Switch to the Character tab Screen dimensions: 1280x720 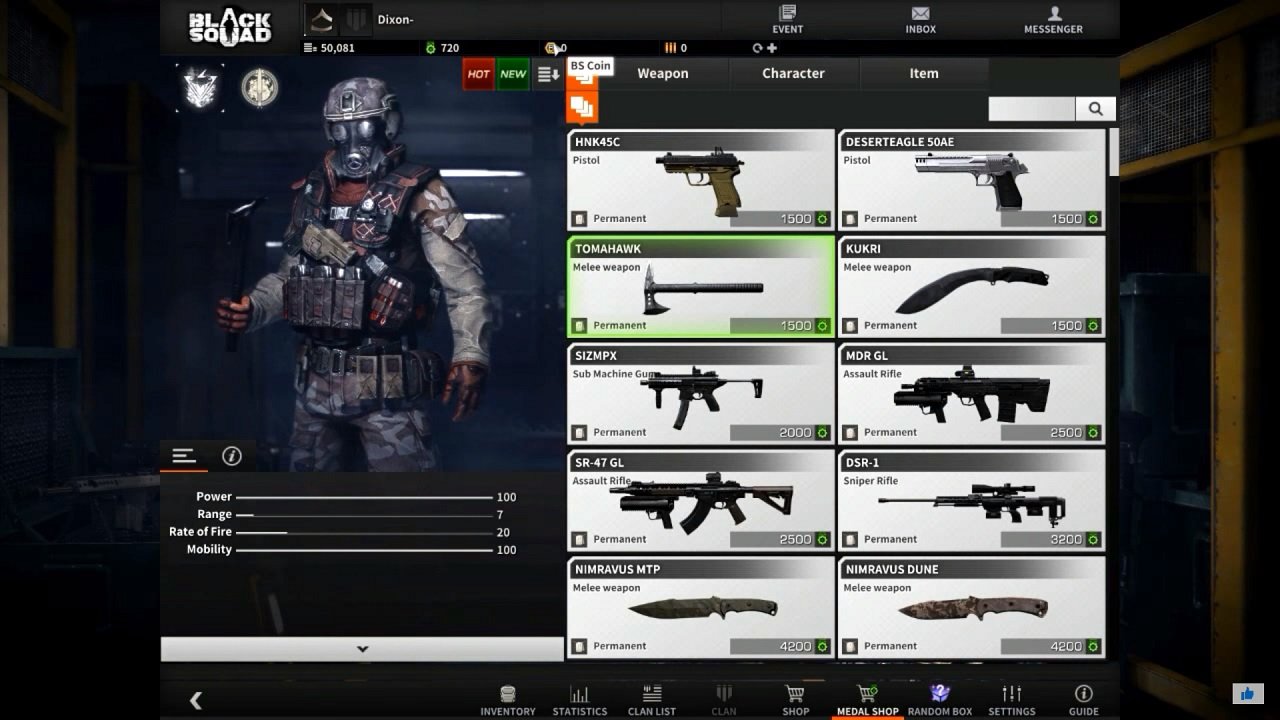(x=793, y=73)
